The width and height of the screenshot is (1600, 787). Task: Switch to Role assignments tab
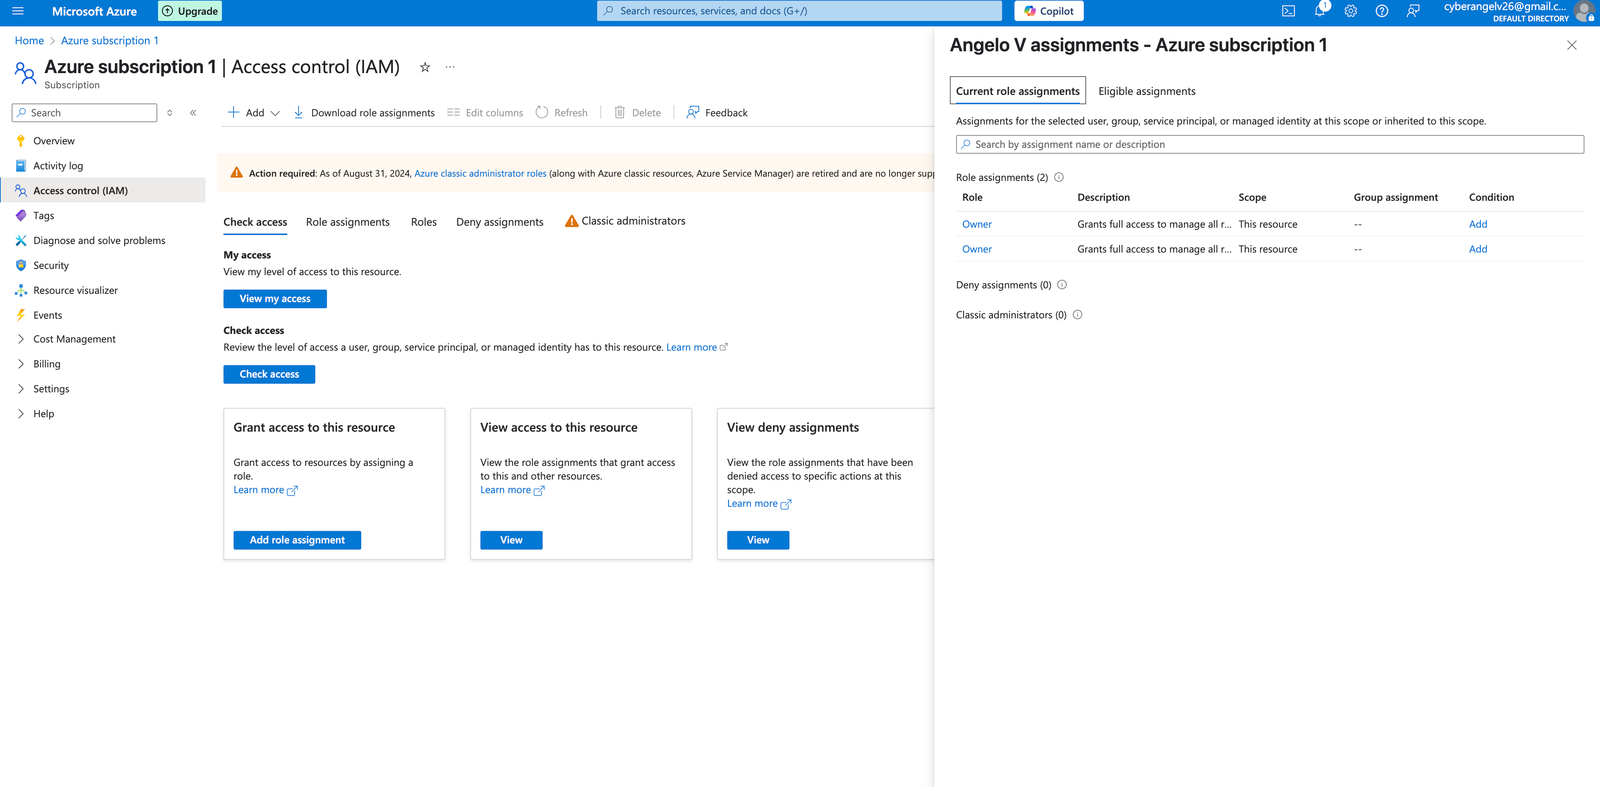pos(348,222)
